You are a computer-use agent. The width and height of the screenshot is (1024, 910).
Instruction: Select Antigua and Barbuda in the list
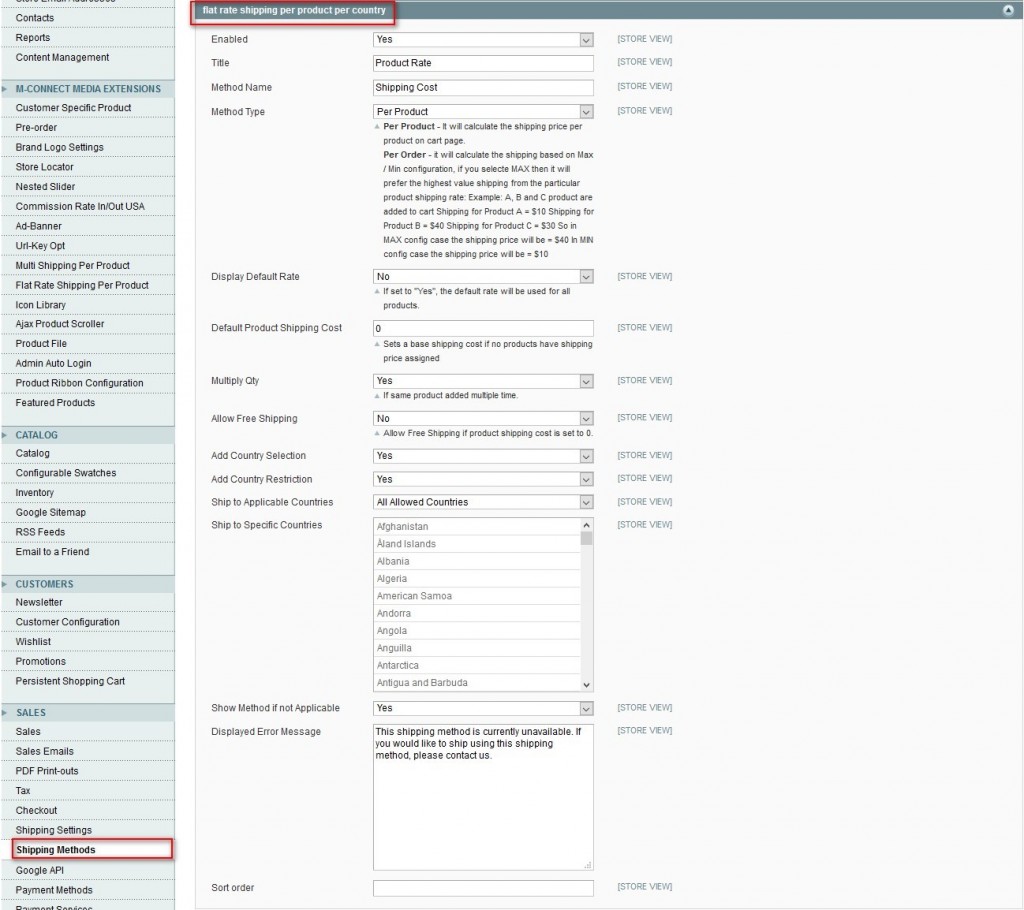coord(422,683)
